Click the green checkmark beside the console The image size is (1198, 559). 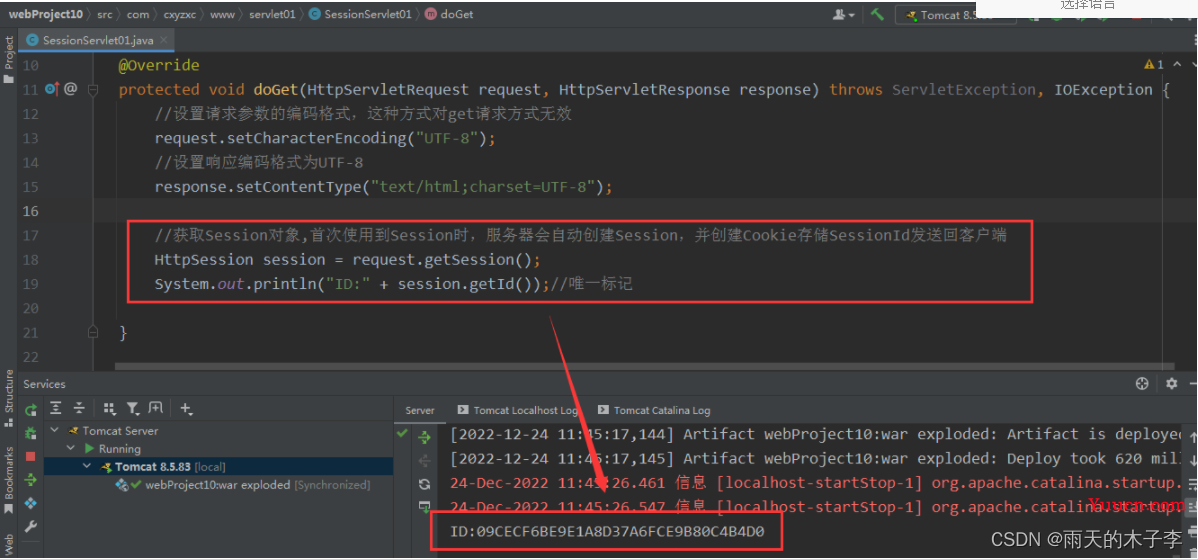coord(402,434)
